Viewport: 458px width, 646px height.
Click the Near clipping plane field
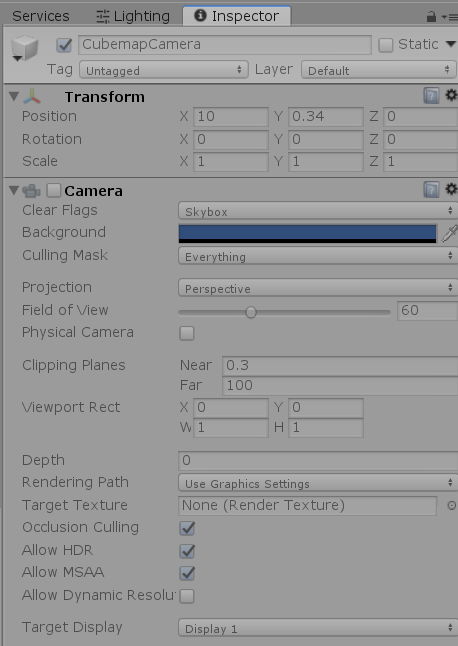coord(340,365)
